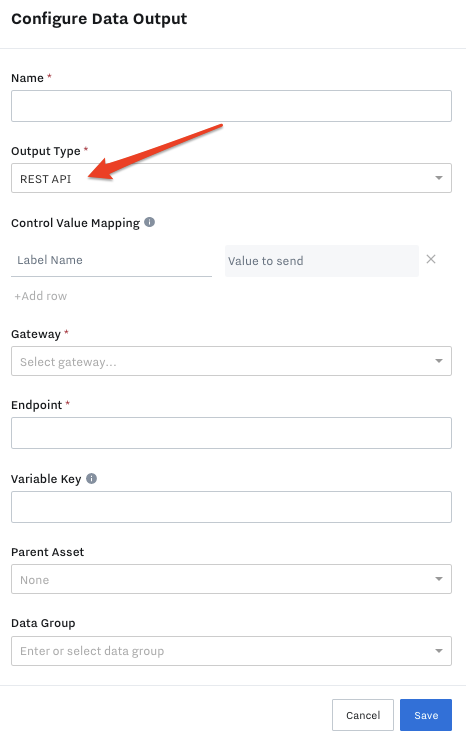Screen dimensions: 466x739
Task: Focus the Endpoint text field
Action: coord(231,433)
